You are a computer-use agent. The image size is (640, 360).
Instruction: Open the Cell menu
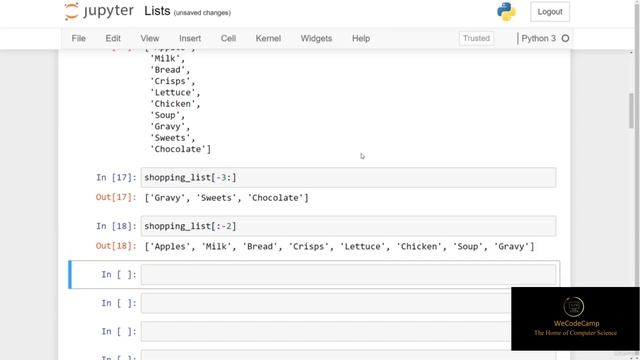click(228, 38)
